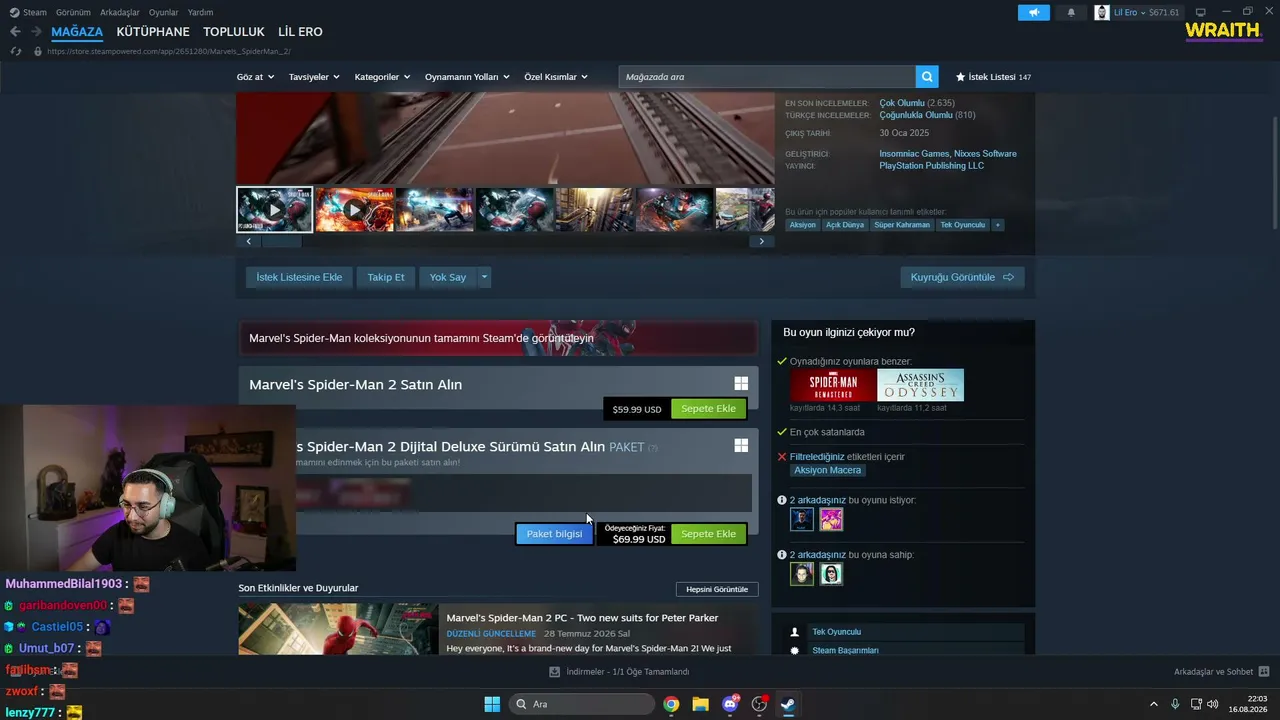Click into Mağazada ara search field
Viewport: 1280px width, 720px height.
click(x=767, y=77)
